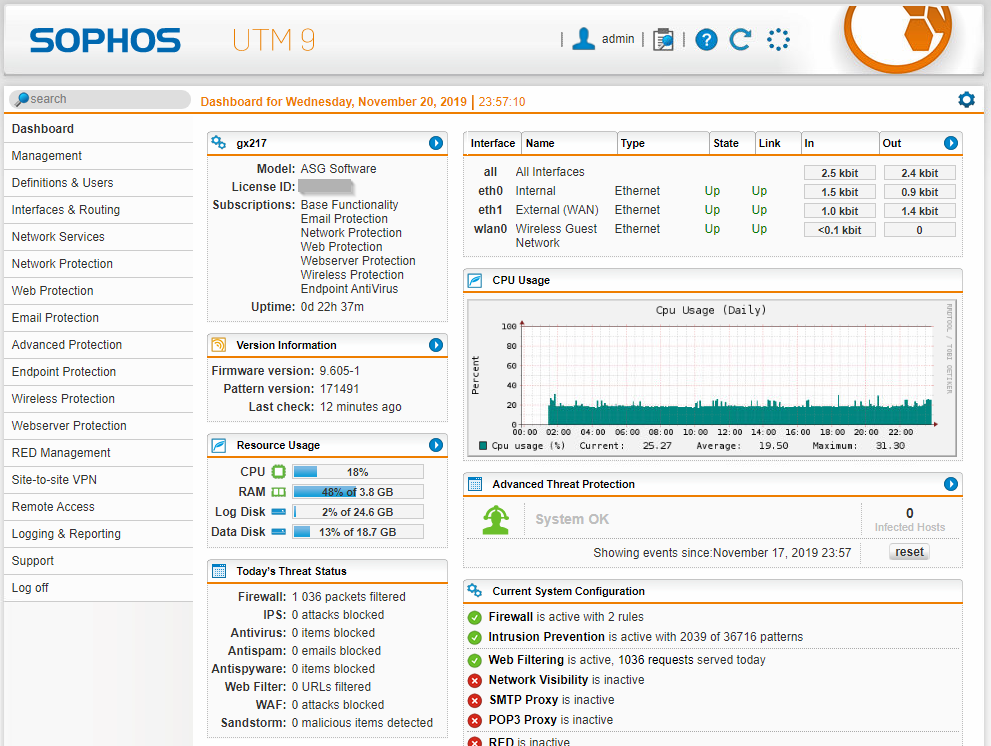991x746 pixels.
Task: Click the admin user icon
Action: click(x=583, y=39)
